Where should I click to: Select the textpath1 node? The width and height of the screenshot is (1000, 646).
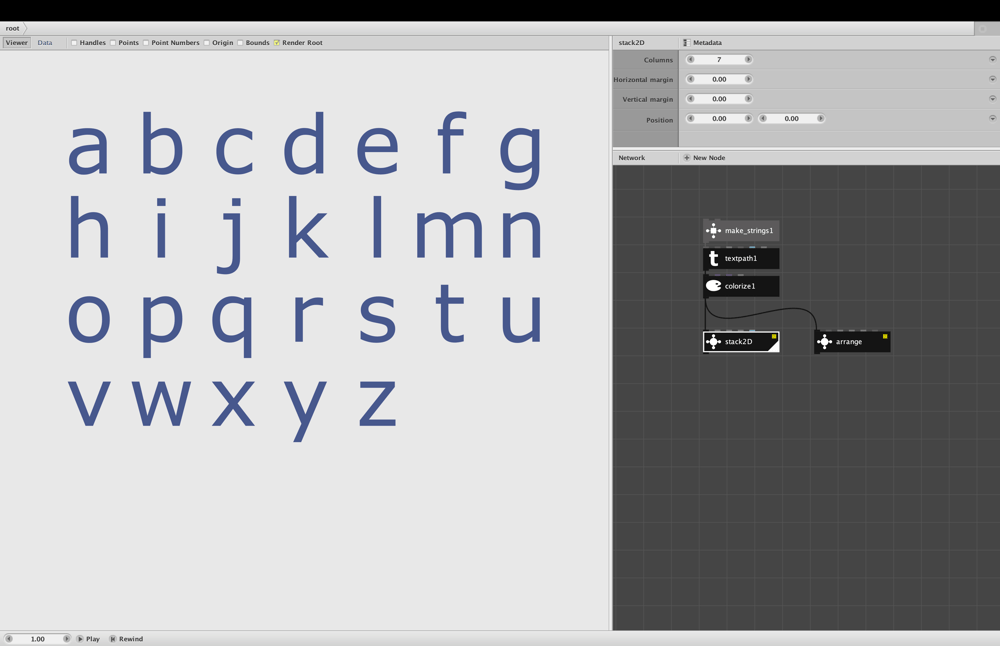point(741,258)
